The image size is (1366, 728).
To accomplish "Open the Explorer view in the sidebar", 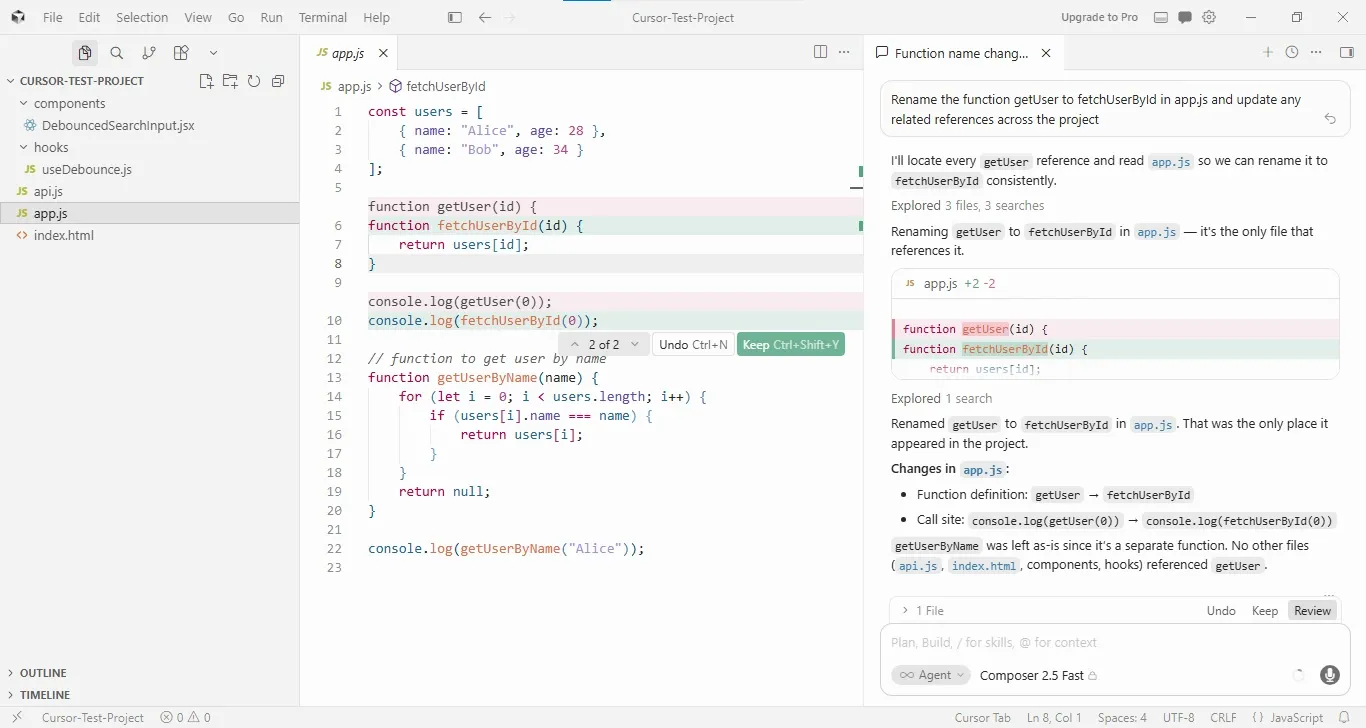I will pyautogui.click(x=85, y=53).
